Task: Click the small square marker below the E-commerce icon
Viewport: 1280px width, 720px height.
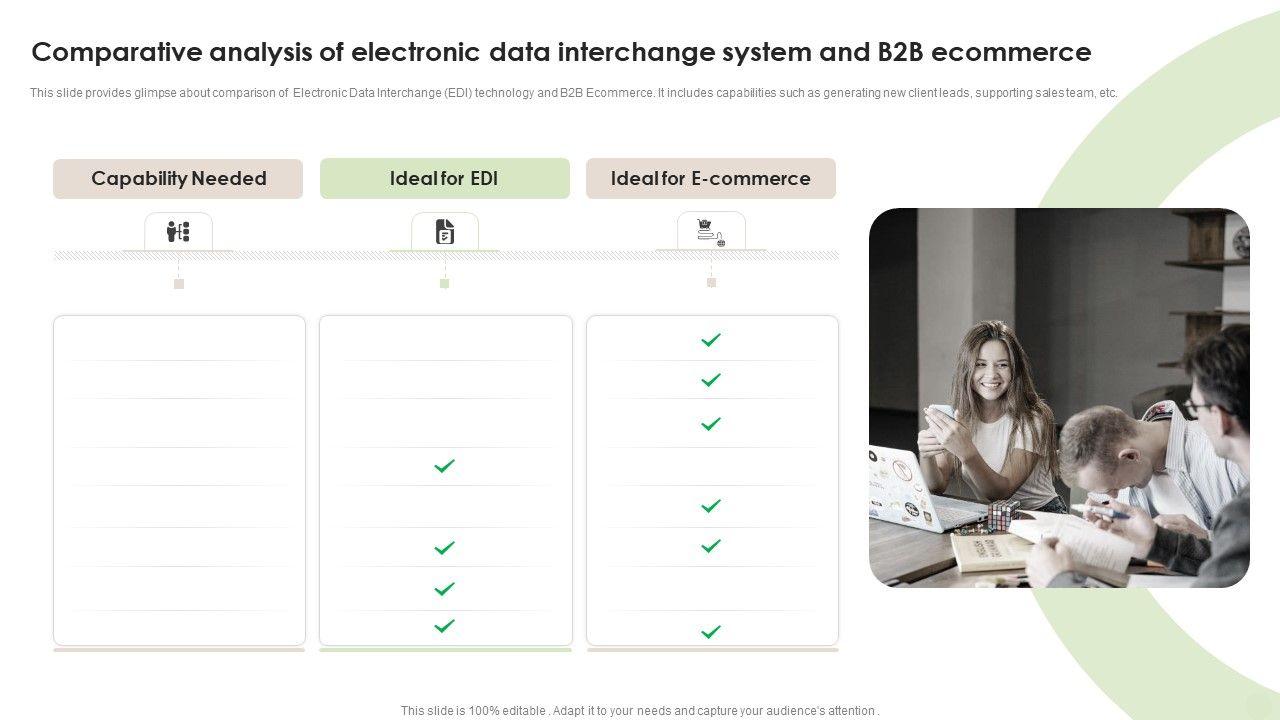Action: click(711, 283)
